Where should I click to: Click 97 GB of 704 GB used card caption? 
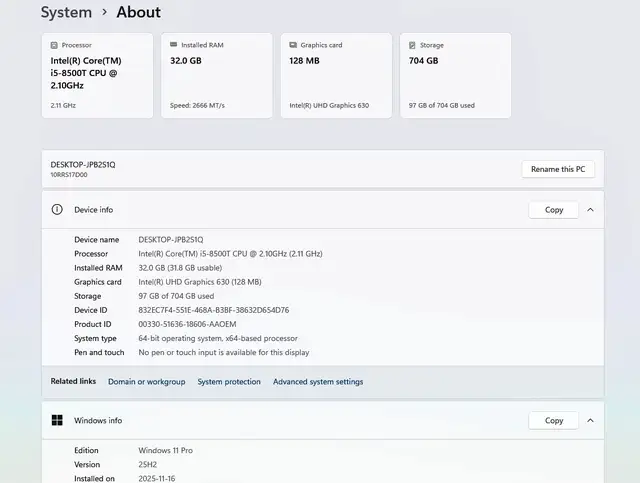442,105
